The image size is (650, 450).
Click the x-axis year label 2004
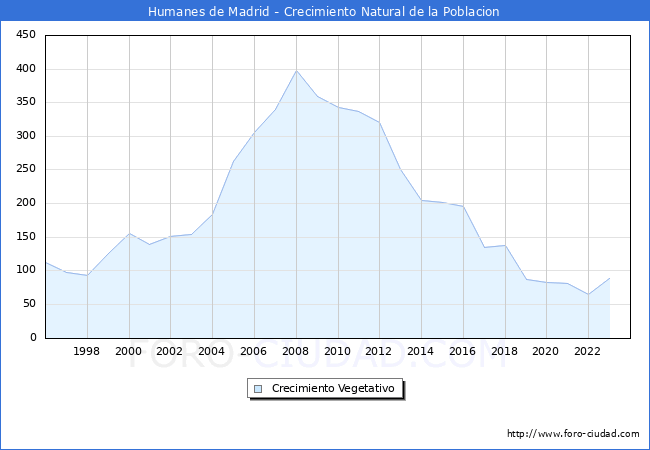[x=211, y=351]
